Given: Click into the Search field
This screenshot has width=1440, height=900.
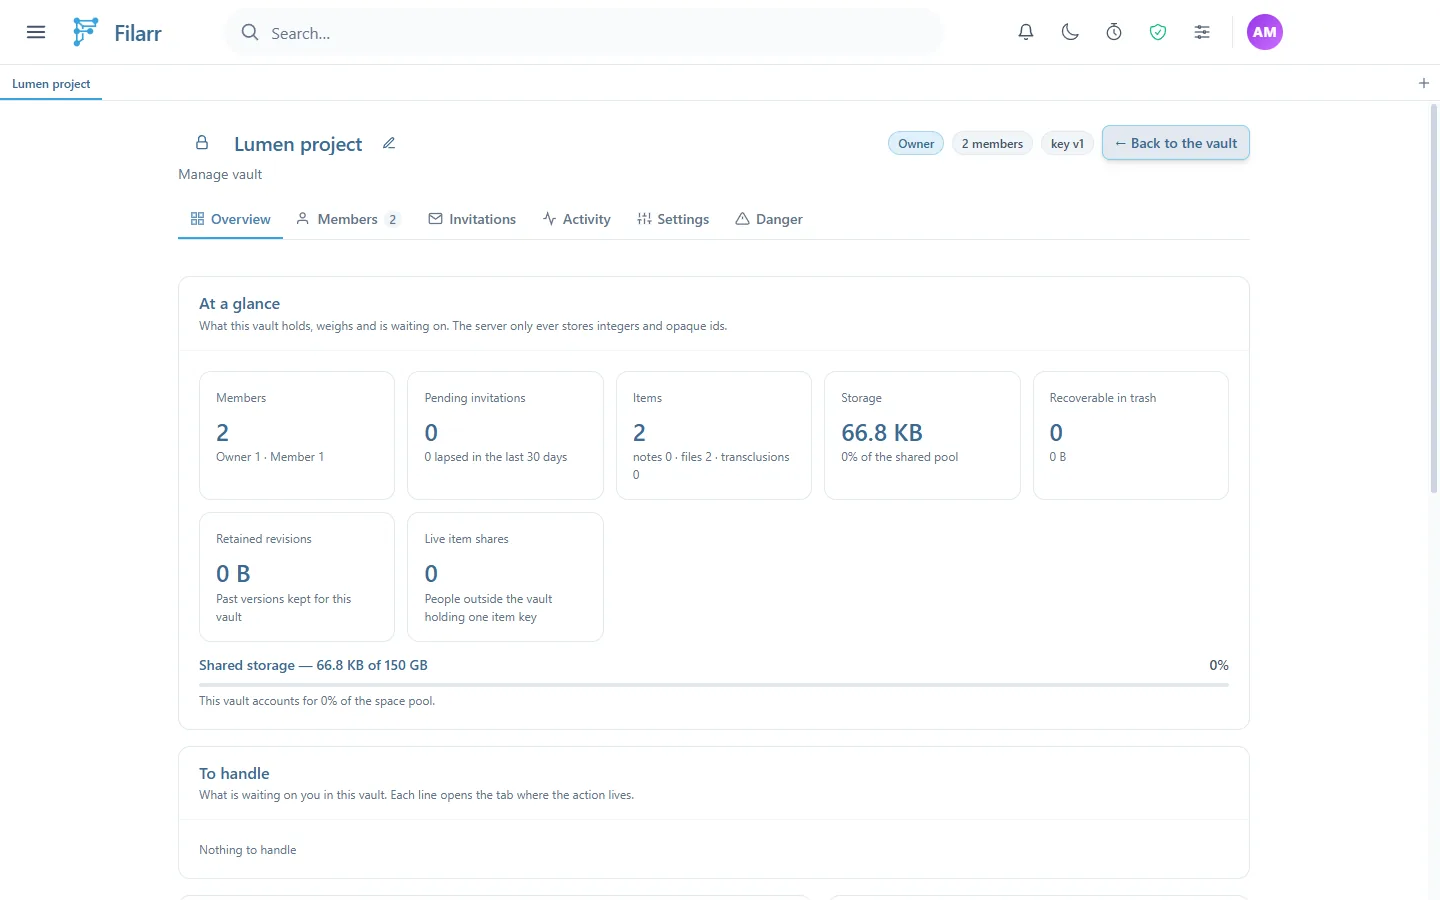Looking at the screenshot, I should (x=584, y=33).
